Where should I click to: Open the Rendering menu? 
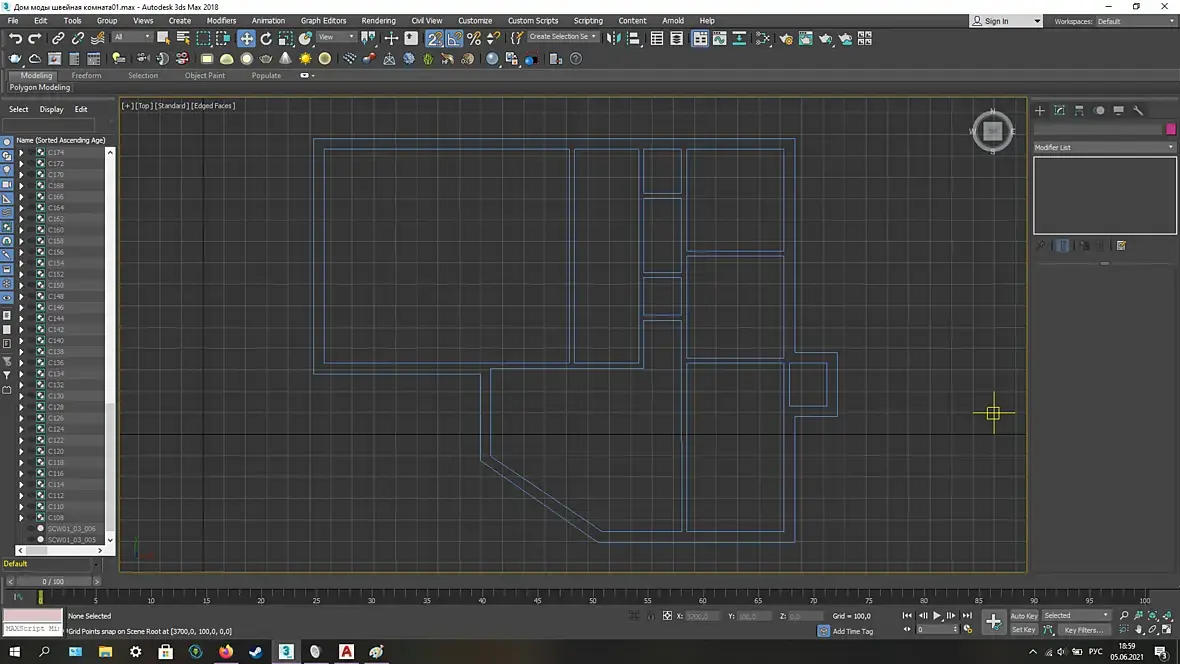[379, 21]
